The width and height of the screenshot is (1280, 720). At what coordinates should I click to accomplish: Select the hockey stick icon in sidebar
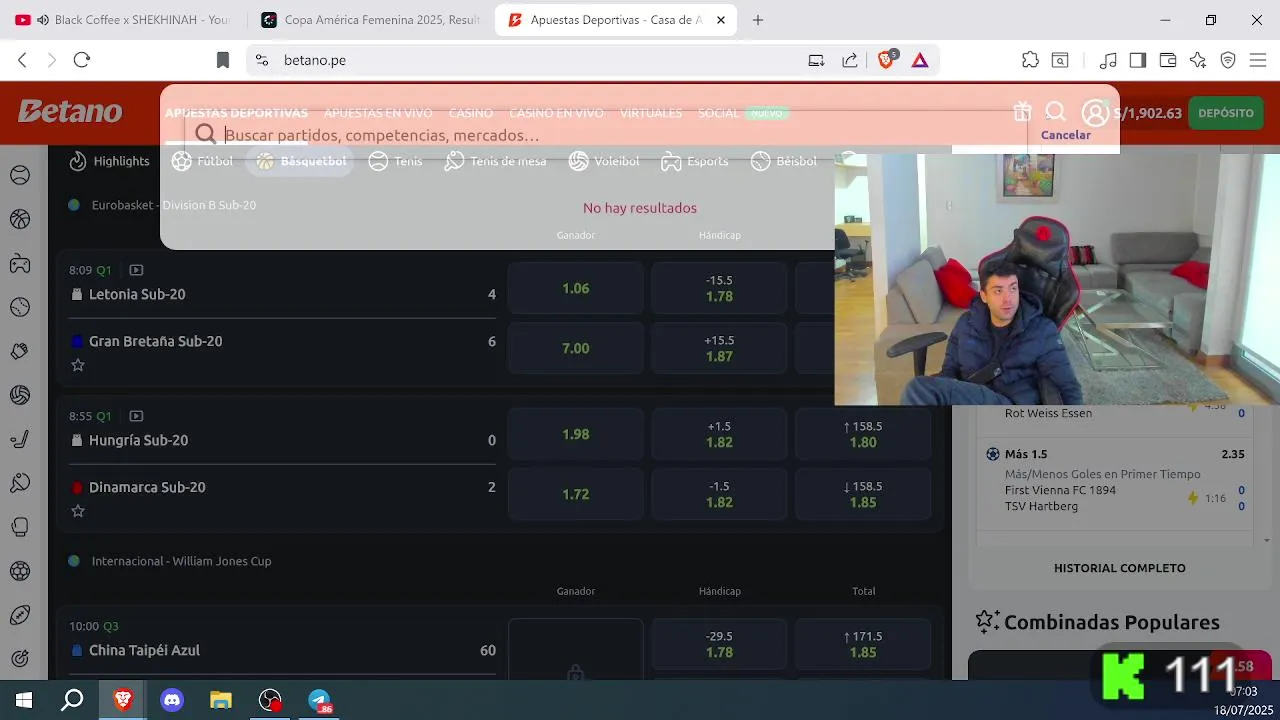(20, 439)
